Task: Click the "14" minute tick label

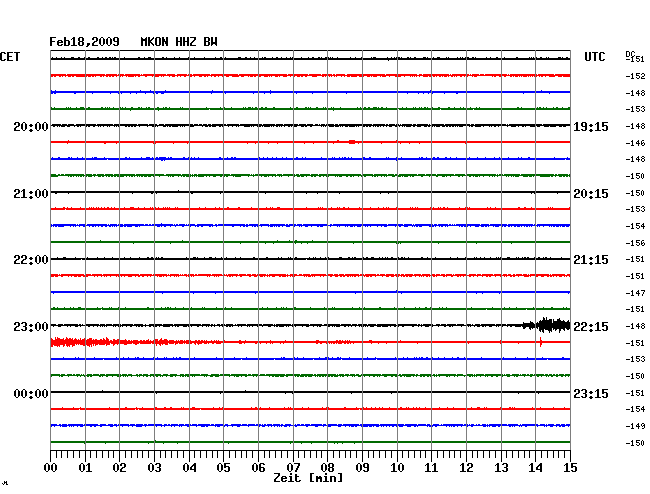Action: click(535, 468)
